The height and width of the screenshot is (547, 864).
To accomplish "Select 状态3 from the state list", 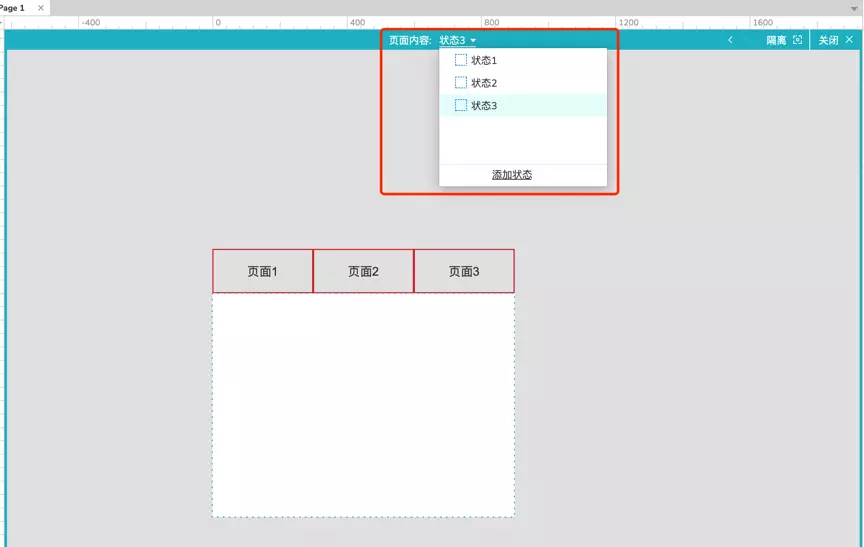I will click(x=523, y=105).
